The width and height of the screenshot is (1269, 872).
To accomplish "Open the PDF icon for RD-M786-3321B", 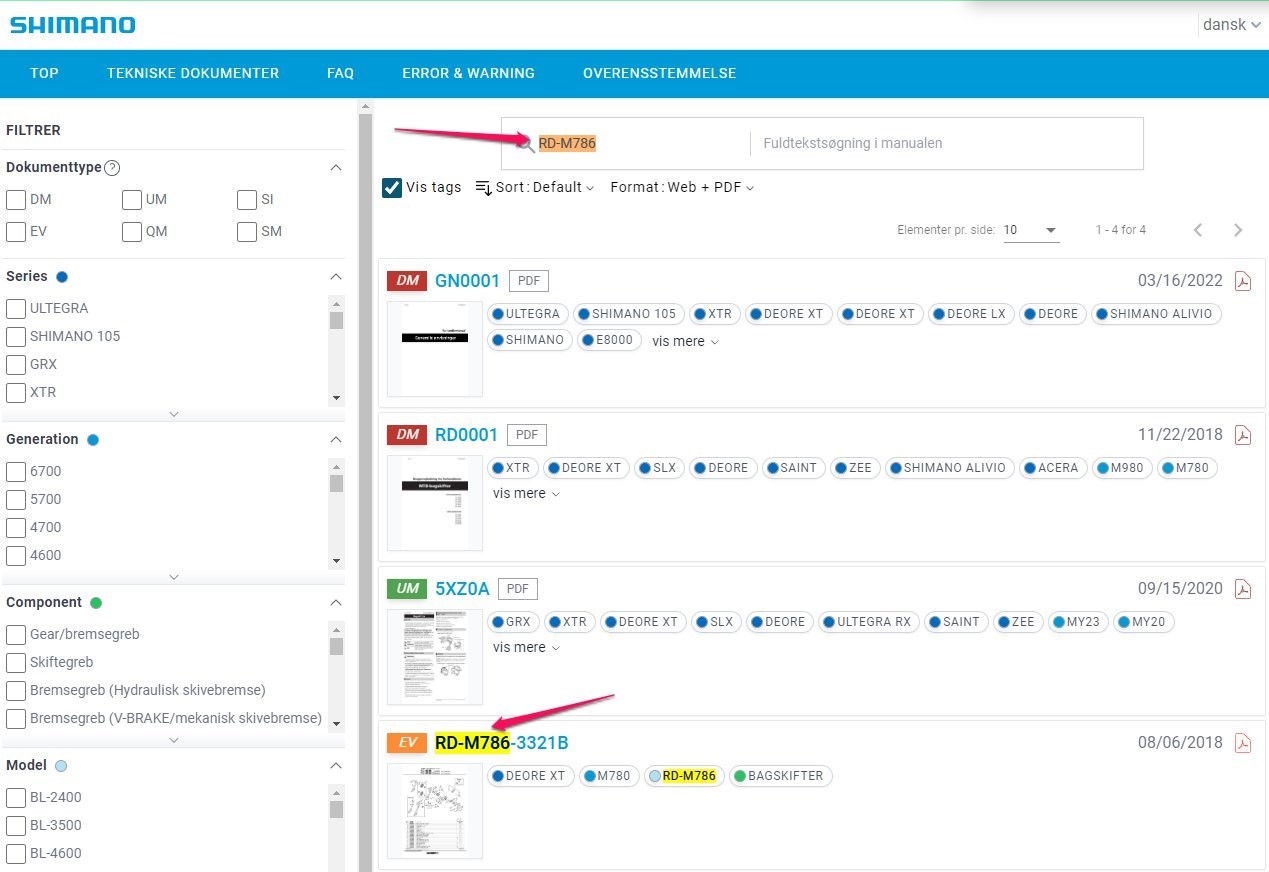I will (x=1243, y=743).
